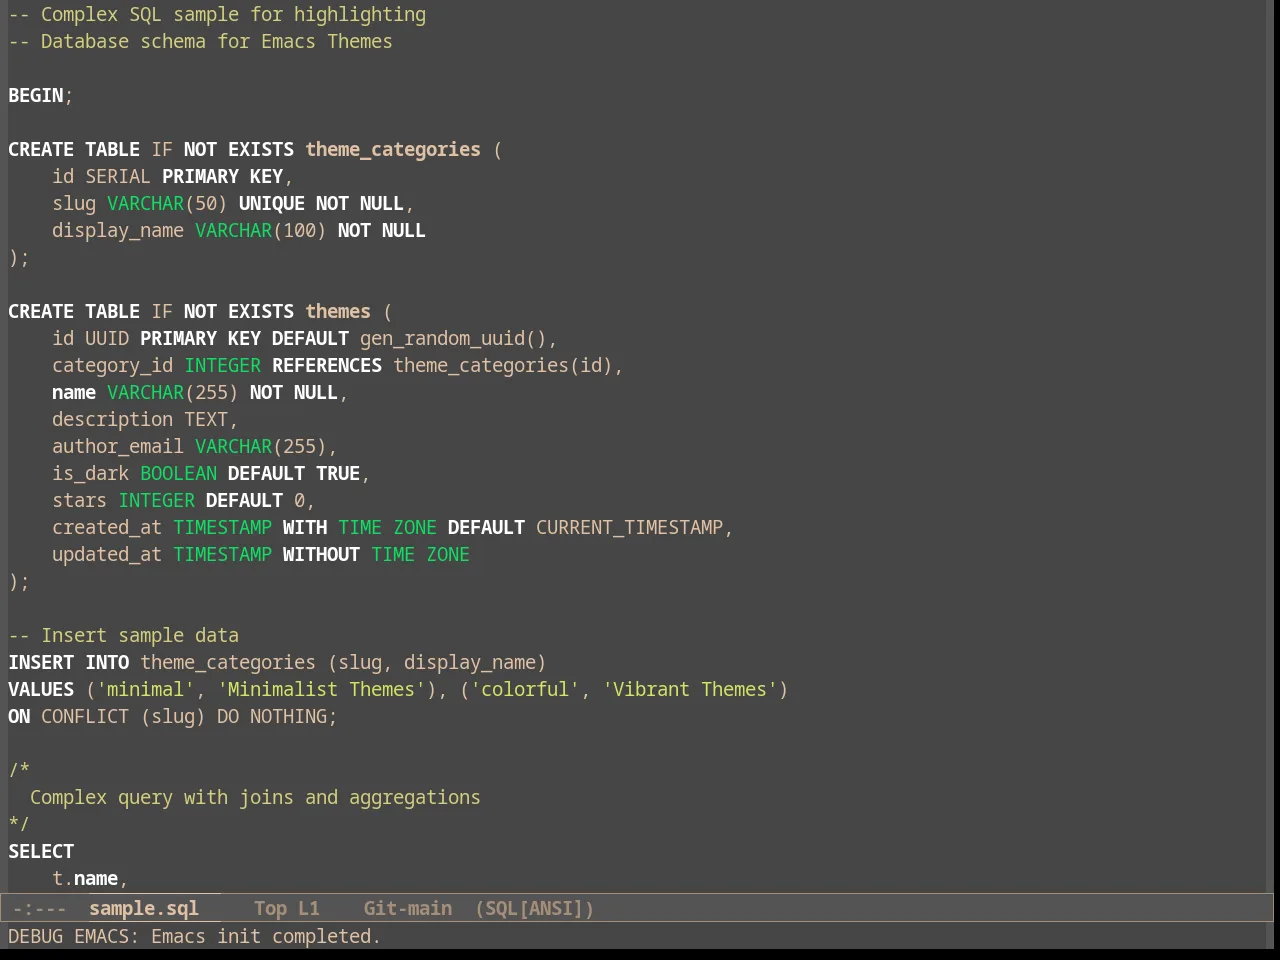Image resolution: width=1280 pixels, height=960 pixels.
Task: Place cursor on the BEGIN keyword
Action: tap(36, 95)
